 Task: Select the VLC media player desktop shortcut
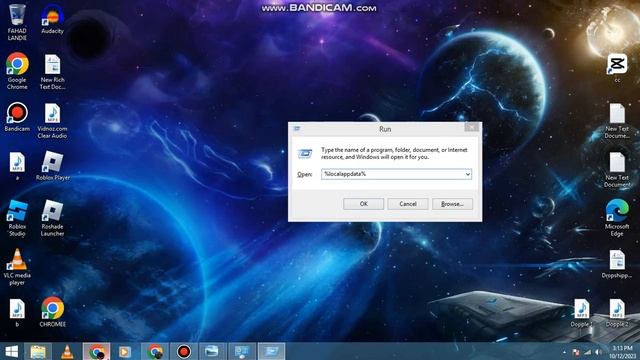point(17,267)
